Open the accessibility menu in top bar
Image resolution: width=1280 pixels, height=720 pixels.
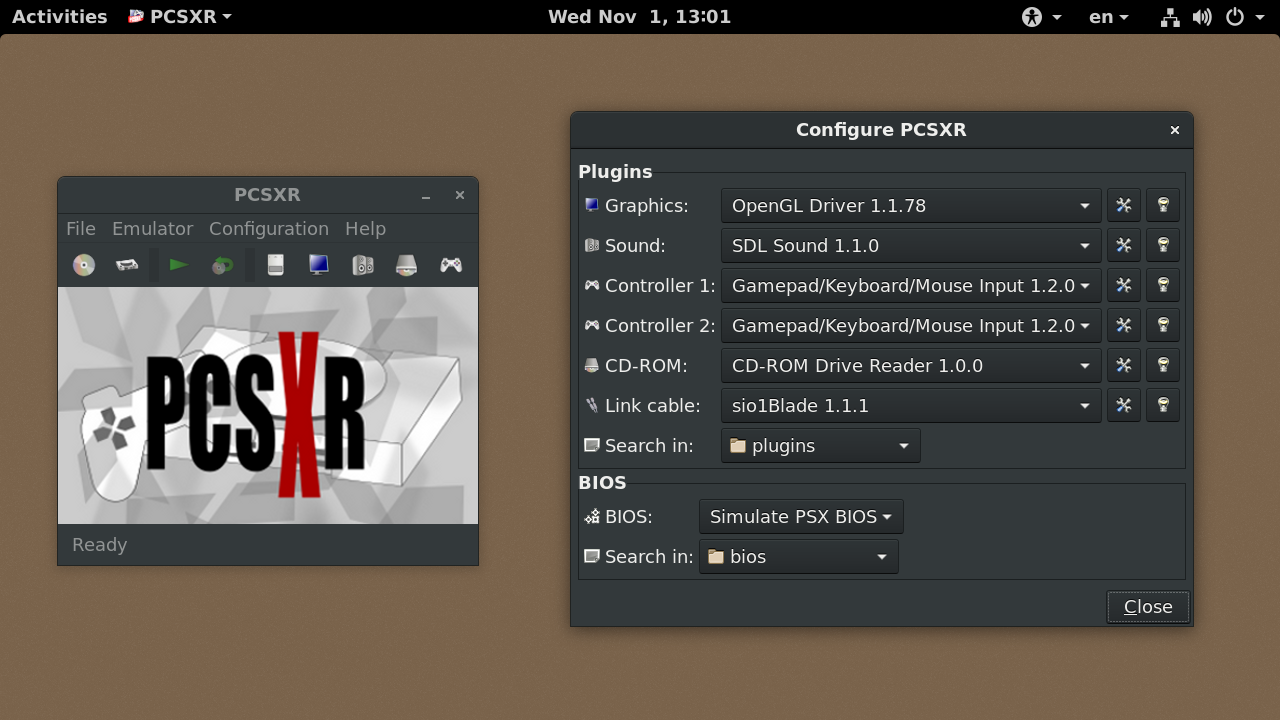[x=1040, y=17]
